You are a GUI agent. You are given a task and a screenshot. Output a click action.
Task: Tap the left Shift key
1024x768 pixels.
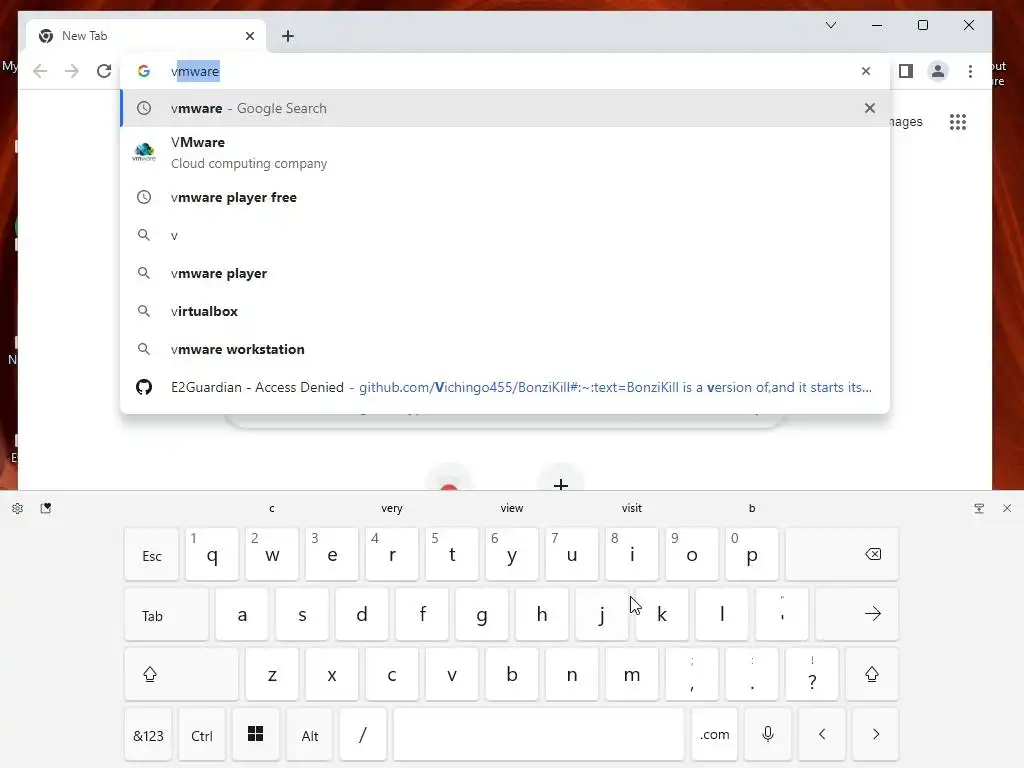point(182,674)
